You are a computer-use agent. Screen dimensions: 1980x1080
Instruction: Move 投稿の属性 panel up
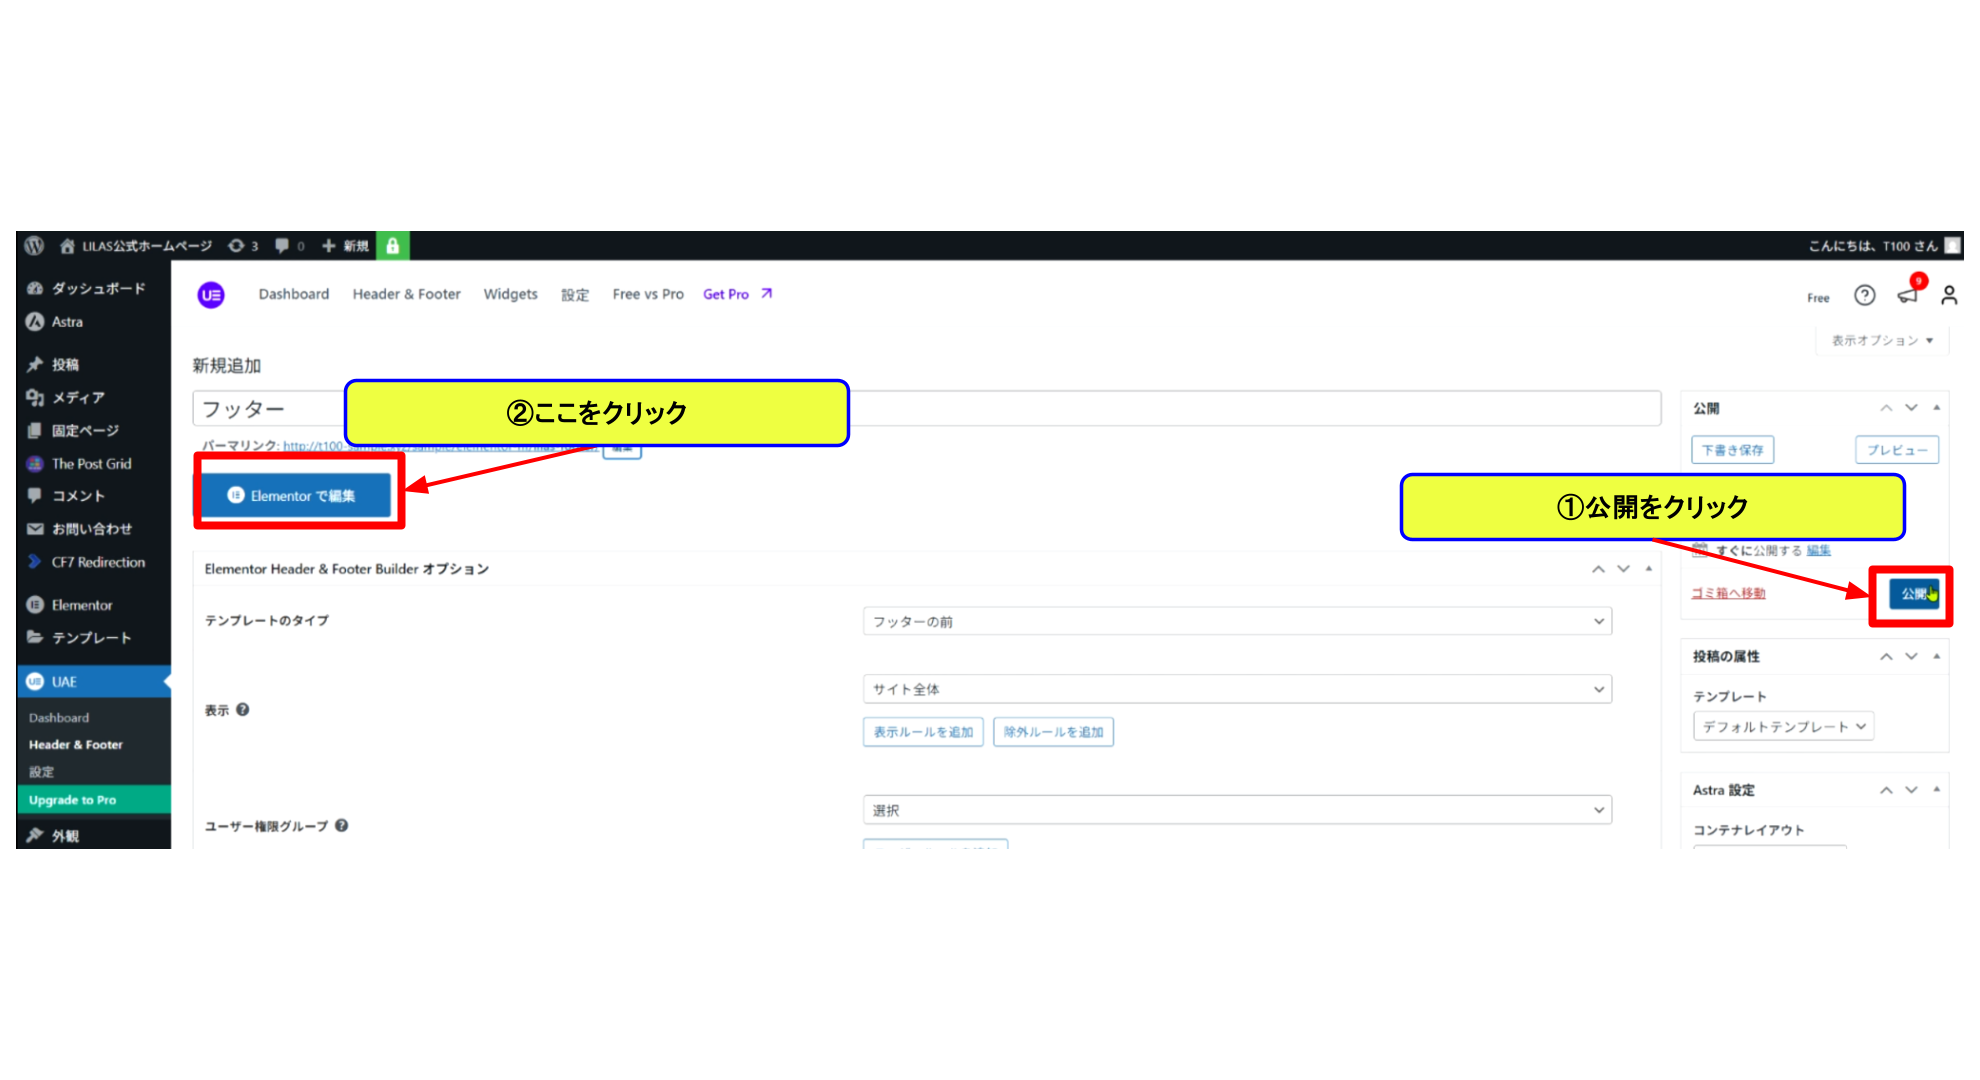click(x=1886, y=657)
